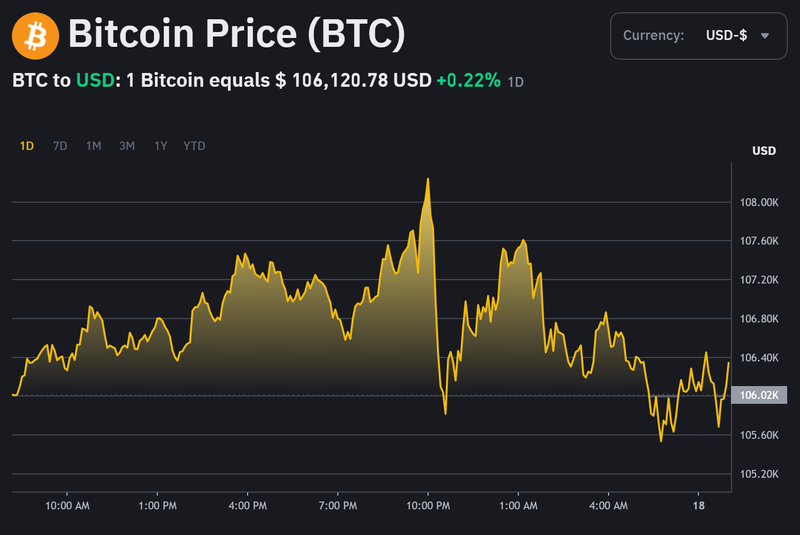Screen dimensions: 800x535
Task: Select the 1D time range tab
Action: pos(27,146)
